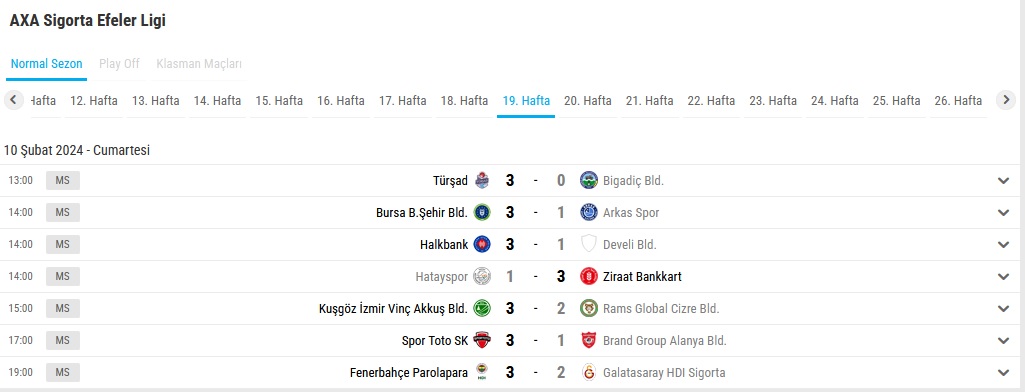Click the Halkbank team logo
The width and height of the screenshot is (1025, 392).
(x=482, y=244)
